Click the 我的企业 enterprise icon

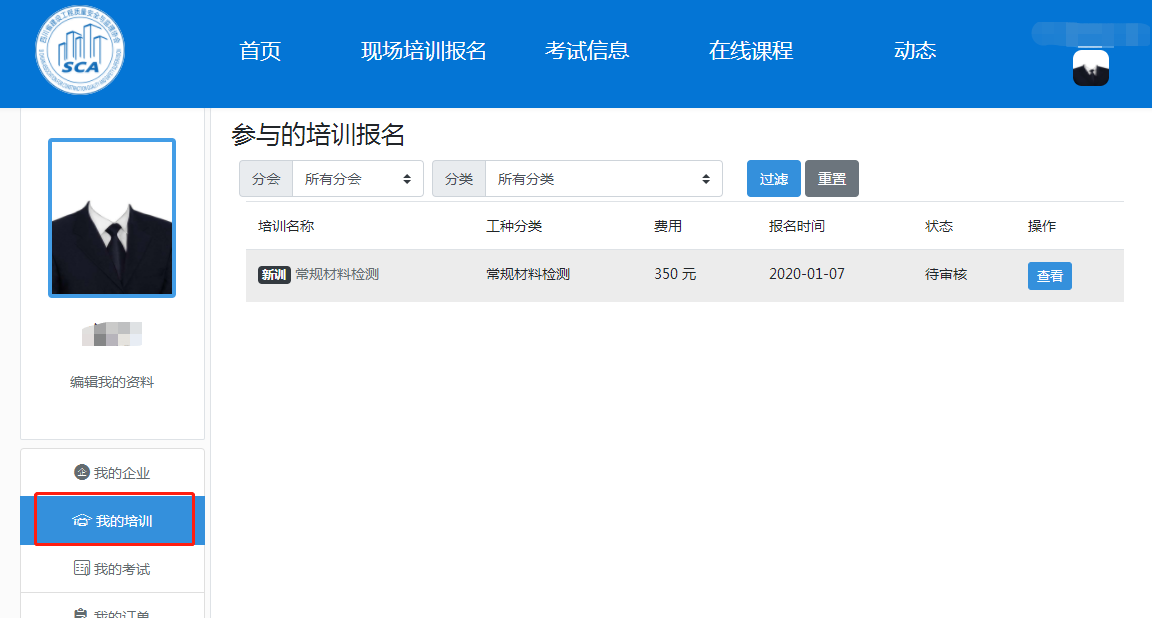pos(82,472)
